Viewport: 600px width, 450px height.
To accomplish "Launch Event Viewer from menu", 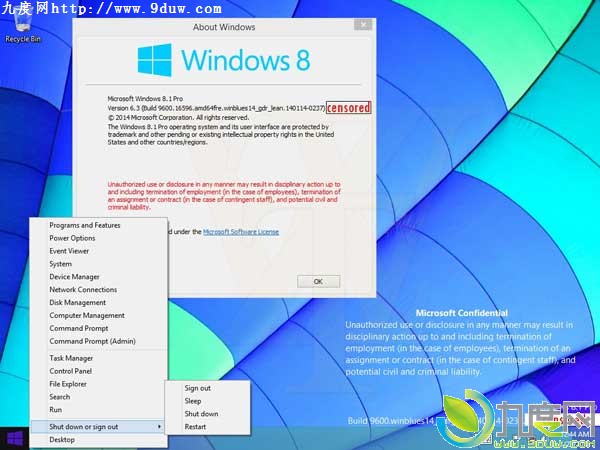I will tap(98, 251).
